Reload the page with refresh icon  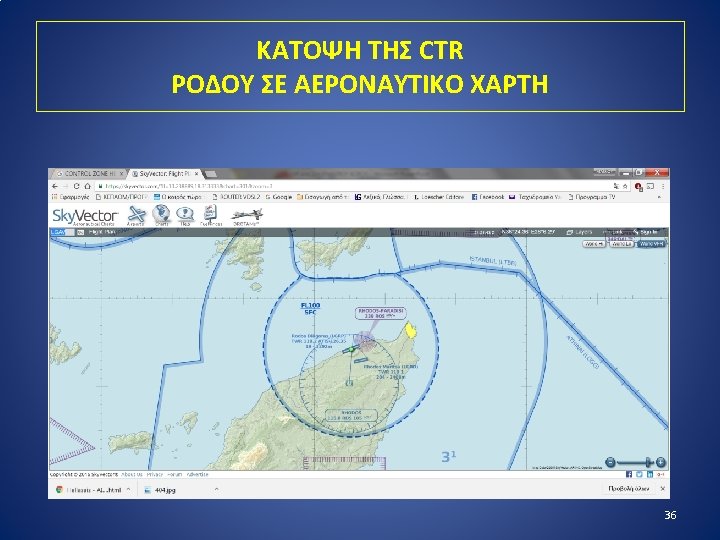76,186
